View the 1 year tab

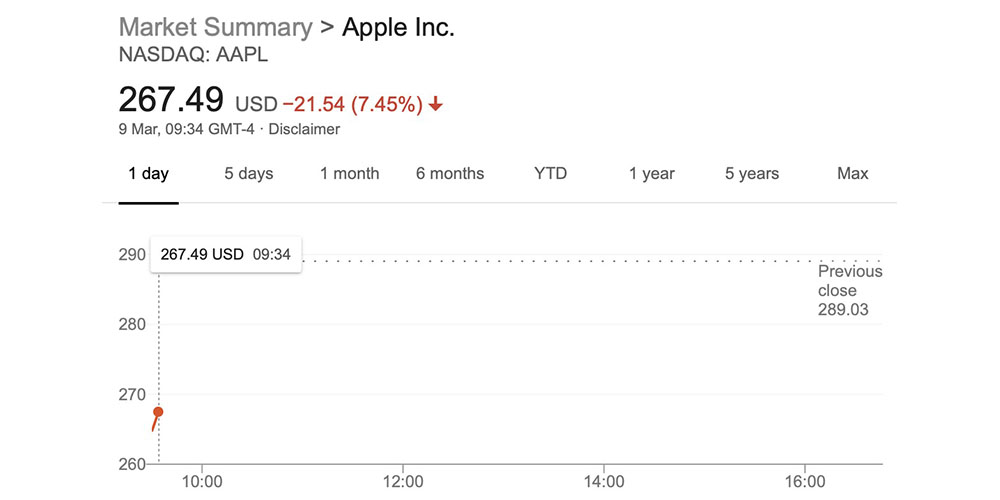point(651,174)
